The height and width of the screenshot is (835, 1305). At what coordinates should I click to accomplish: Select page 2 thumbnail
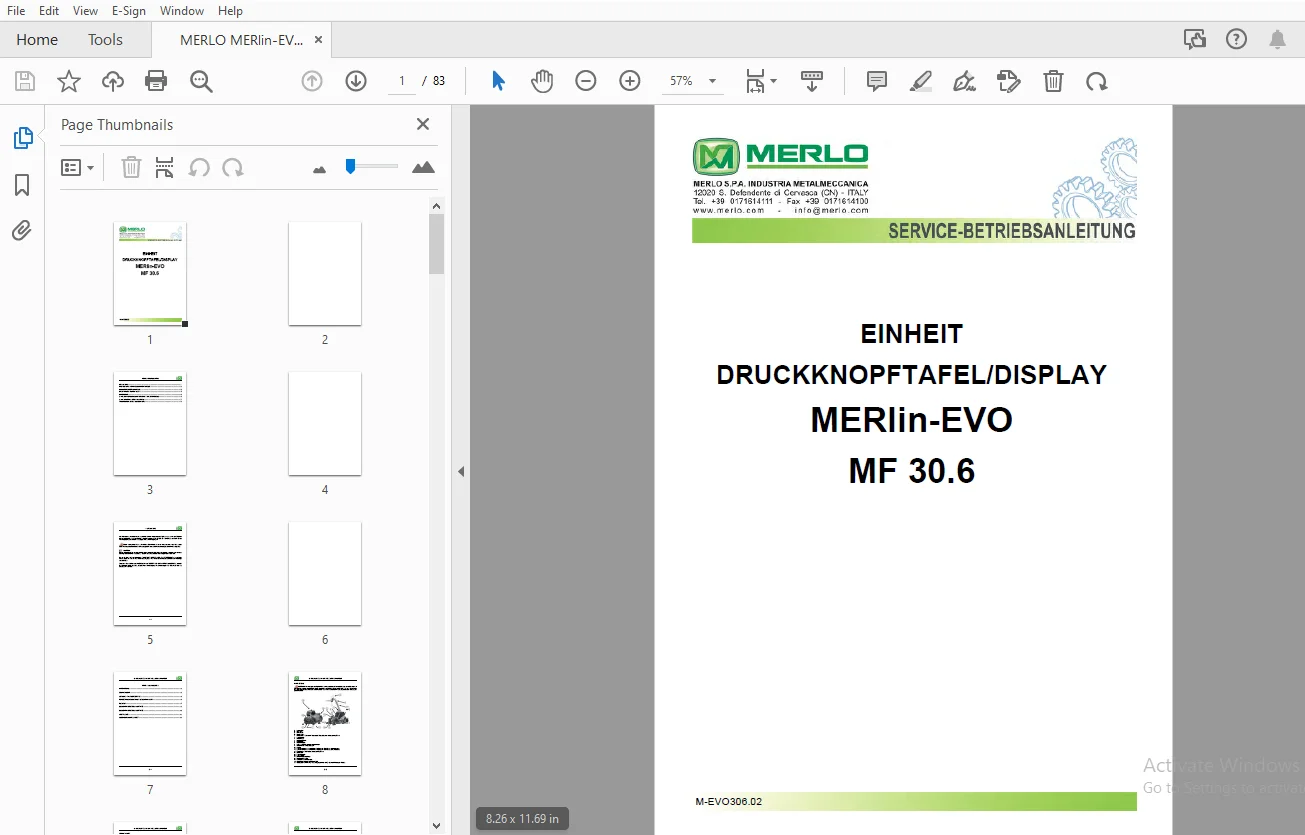coord(325,274)
